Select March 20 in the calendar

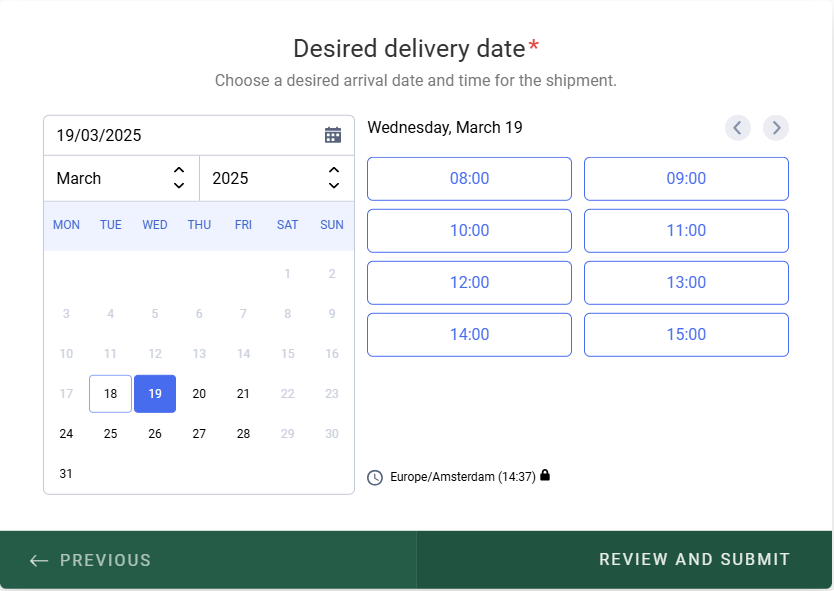[199, 394]
